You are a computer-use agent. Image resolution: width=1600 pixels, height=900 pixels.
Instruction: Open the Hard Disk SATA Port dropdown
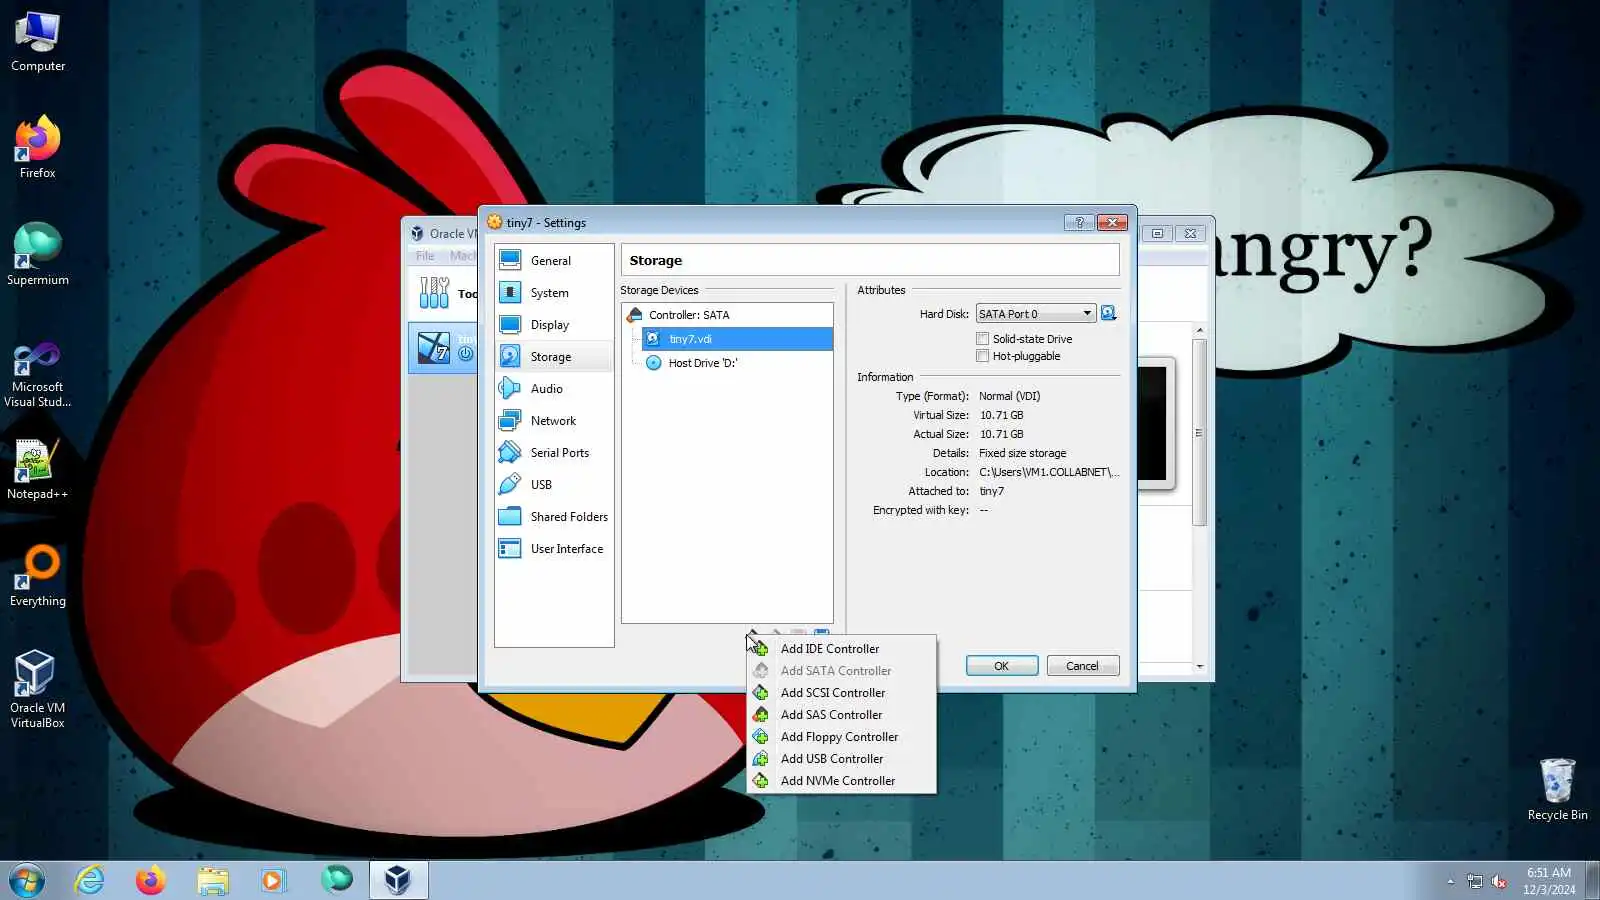pyautogui.click(x=1035, y=314)
